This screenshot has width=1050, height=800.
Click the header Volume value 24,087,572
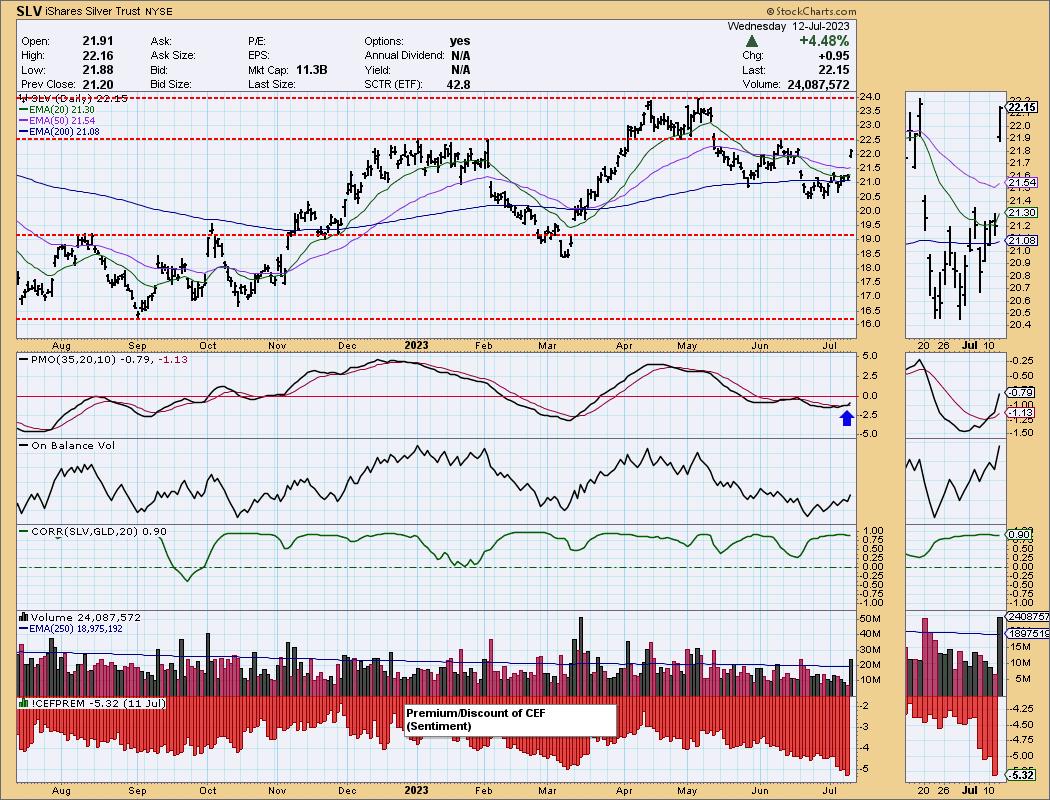click(x=818, y=84)
